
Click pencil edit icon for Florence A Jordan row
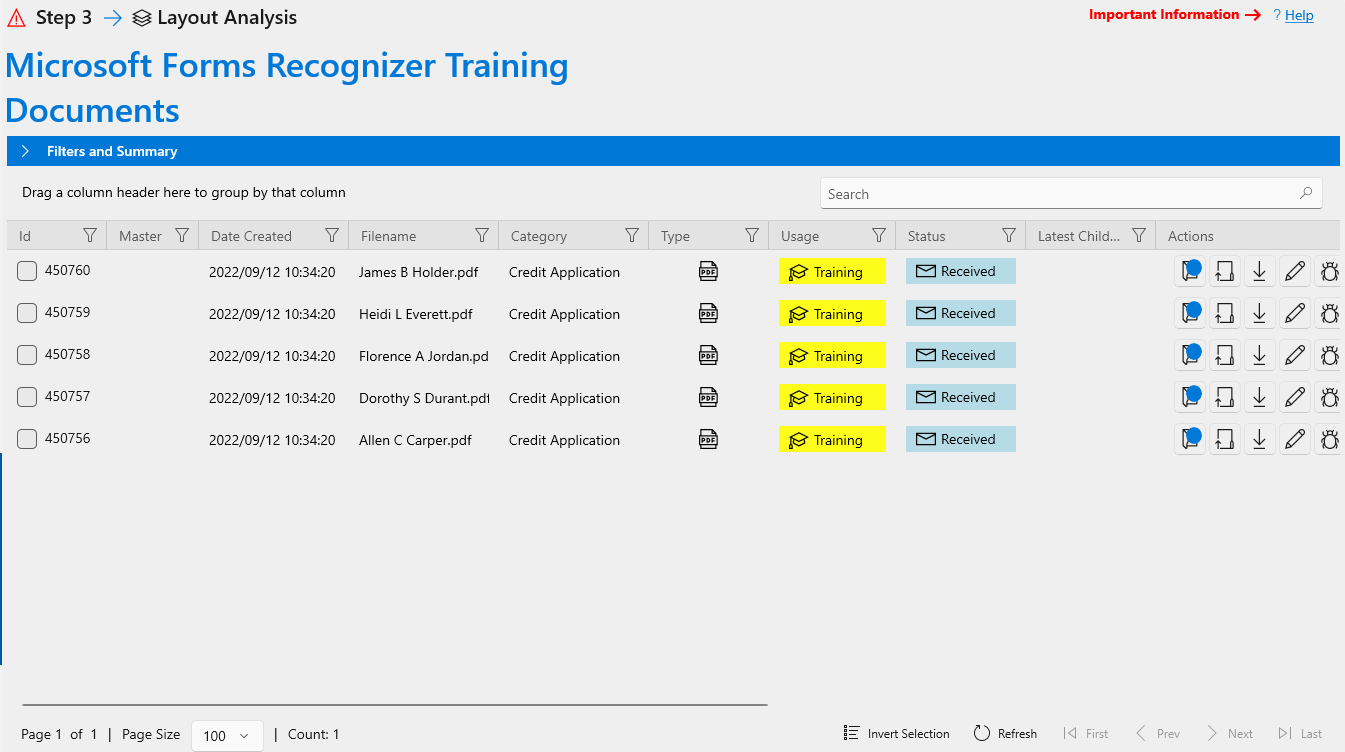(x=1295, y=355)
